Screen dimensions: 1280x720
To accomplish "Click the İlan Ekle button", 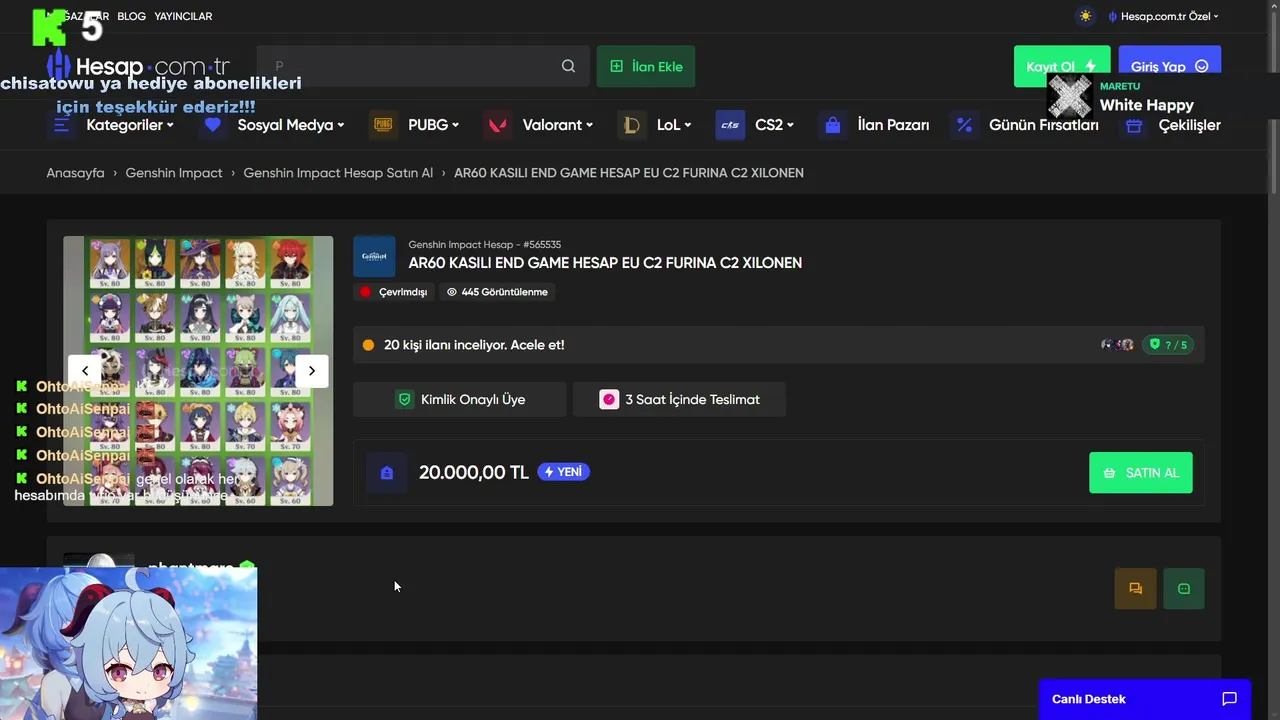I will coord(646,66).
